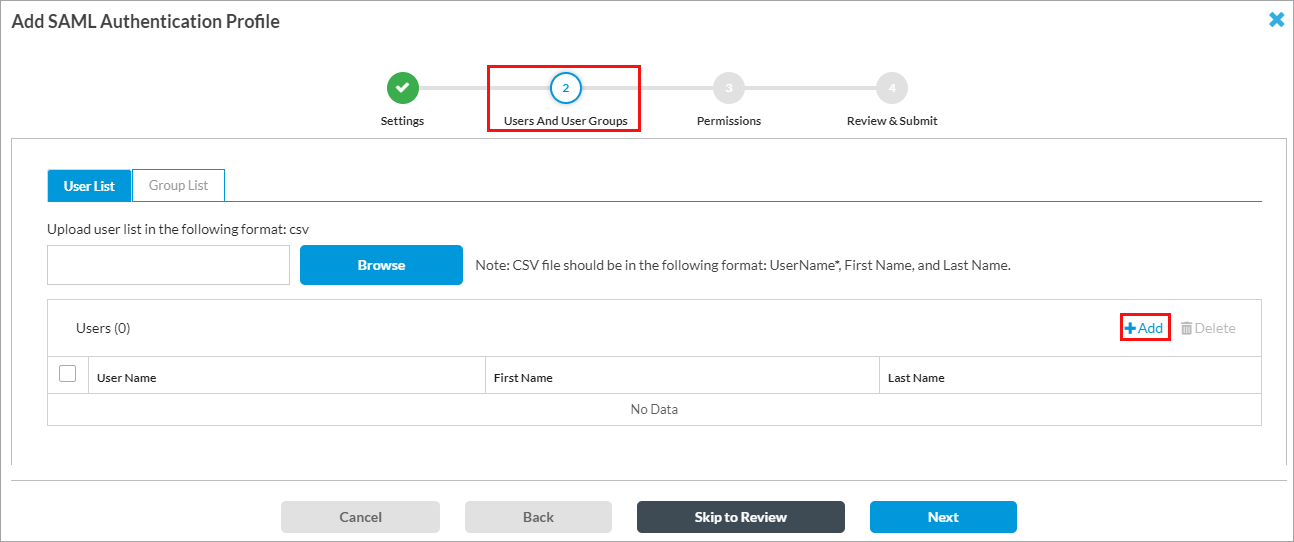1294x542 pixels.
Task: Select the User List tab
Action: pyautogui.click(x=89, y=186)
